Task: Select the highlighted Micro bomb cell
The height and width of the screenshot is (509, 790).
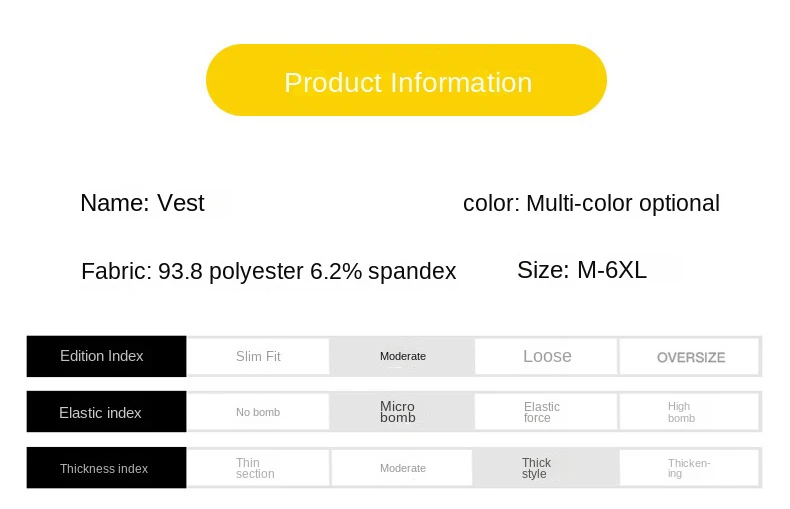Action: [x=402, y=412]
